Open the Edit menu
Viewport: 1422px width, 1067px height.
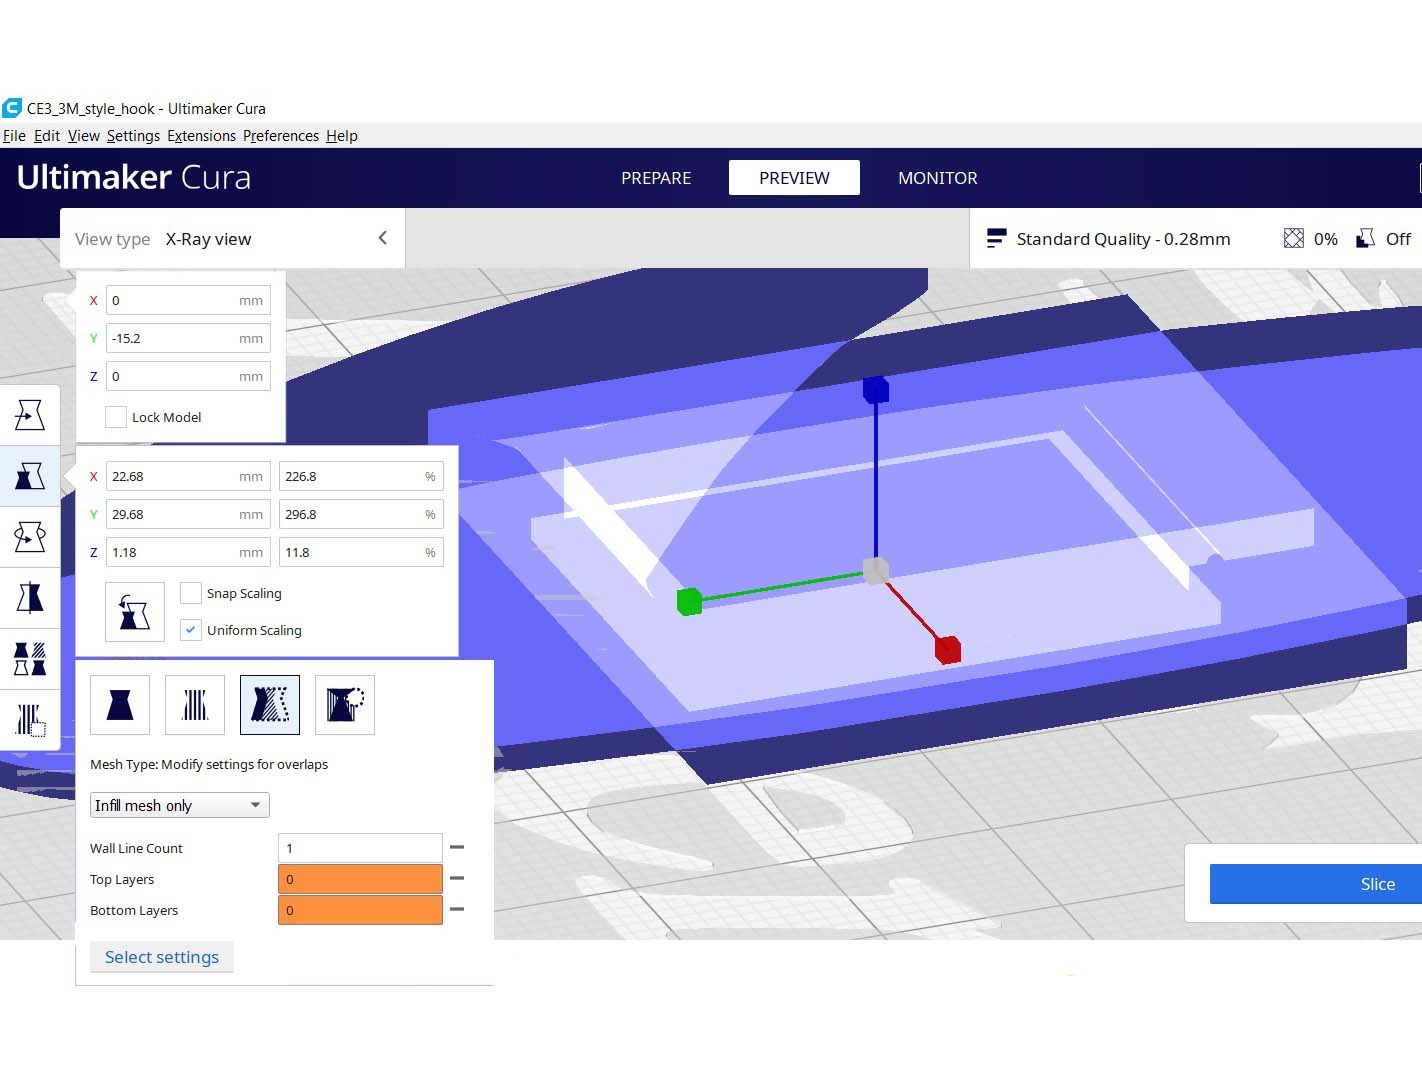(47, 136)
